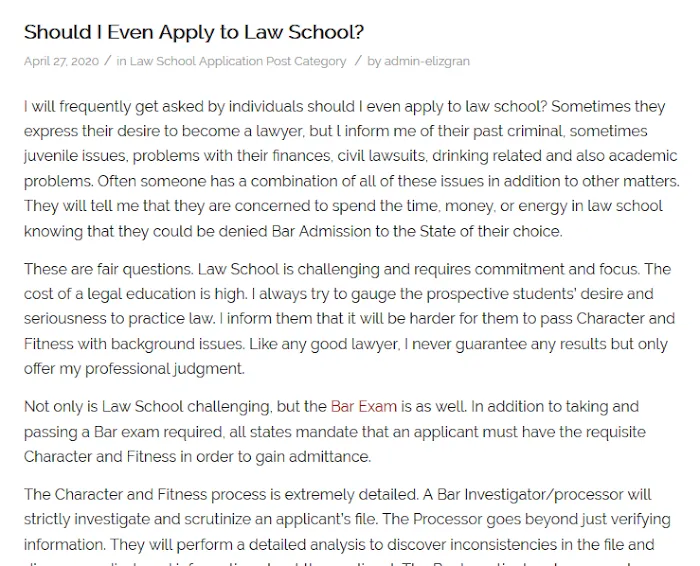Click the phrase "offer my professional judgment"
Screen dimensions: 700x566
click(x=133, y=369)
